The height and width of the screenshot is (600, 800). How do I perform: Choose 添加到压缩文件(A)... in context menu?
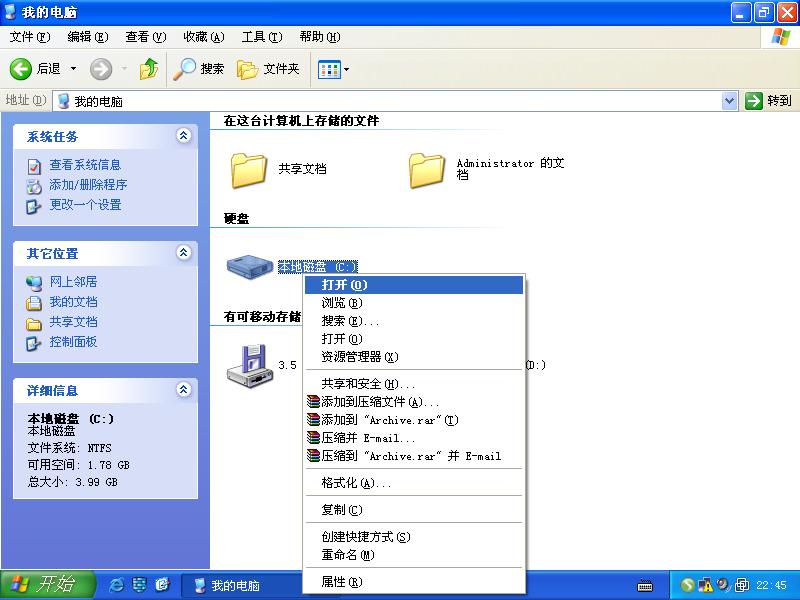(414, 402)
